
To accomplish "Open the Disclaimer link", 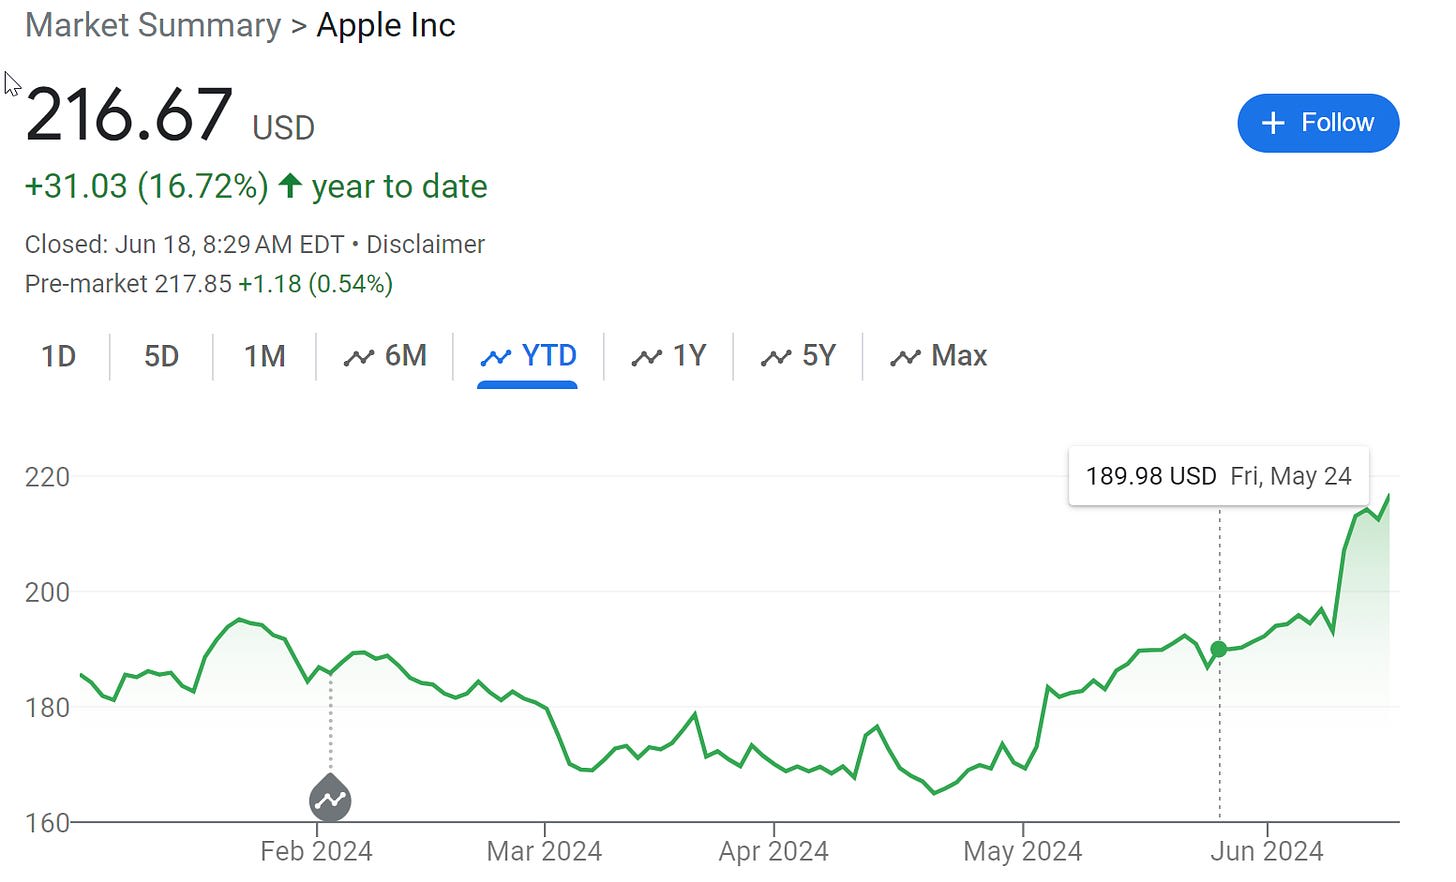I will pyautogui.click(x=425, y=245).
